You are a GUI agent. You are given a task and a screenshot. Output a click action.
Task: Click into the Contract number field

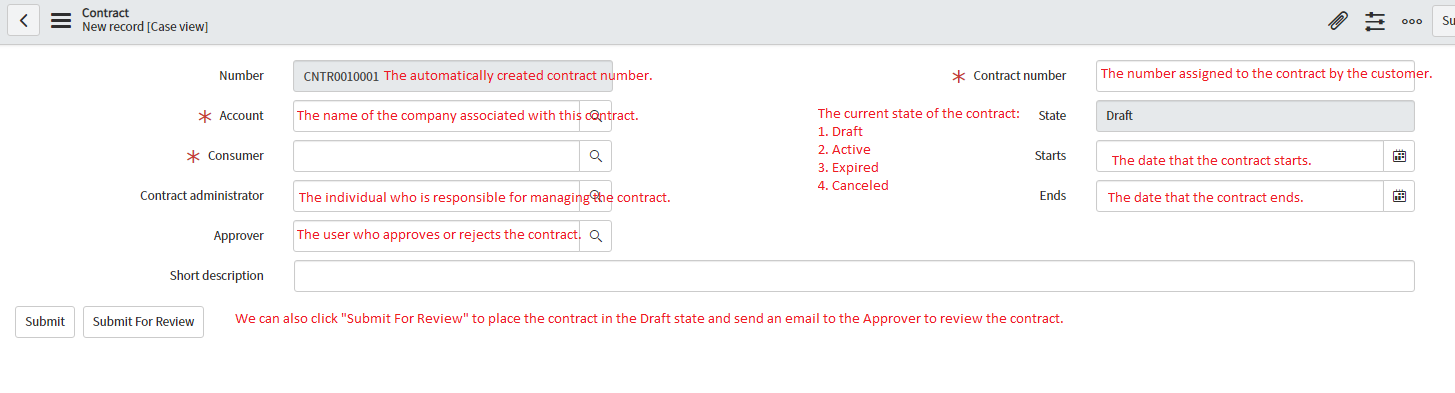tap(1256, 76)
